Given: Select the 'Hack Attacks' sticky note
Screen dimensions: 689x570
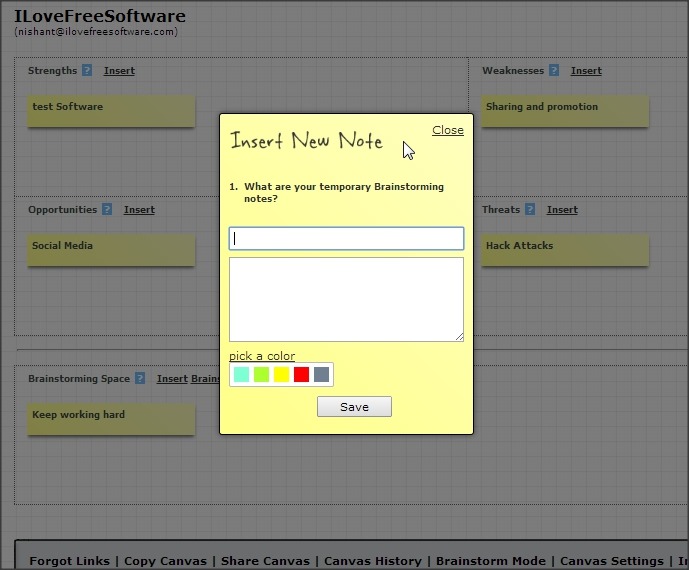Looking at the screenshot, I should pyautogui.click(x=564, y=250).
